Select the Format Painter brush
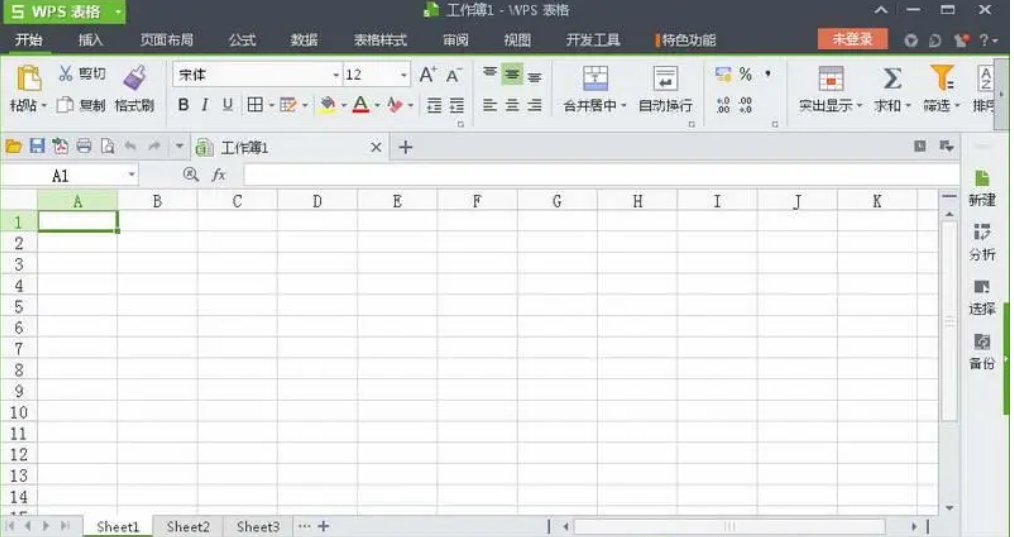 pyautogui.click(x=135, y=78)
